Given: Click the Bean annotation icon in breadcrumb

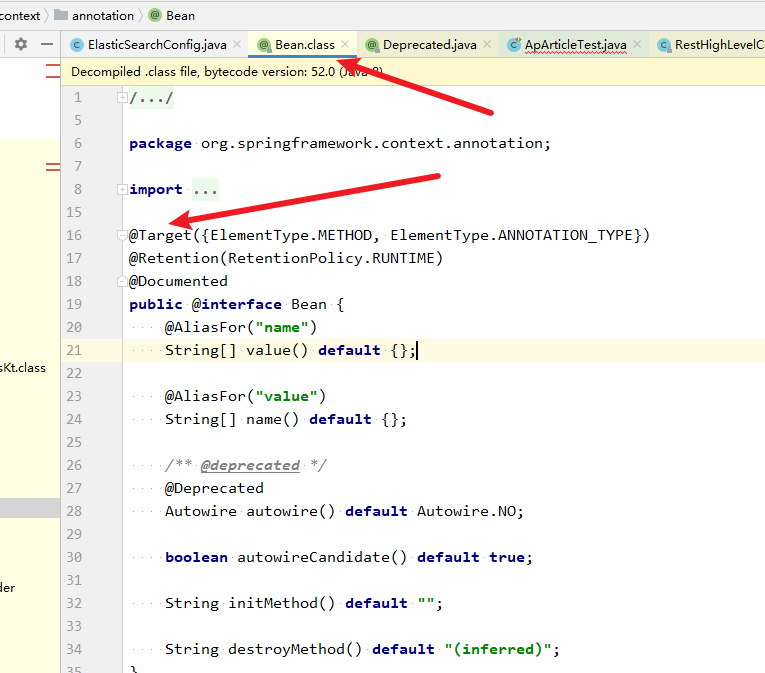Looking at the screenshot, I should pos(155,15).
